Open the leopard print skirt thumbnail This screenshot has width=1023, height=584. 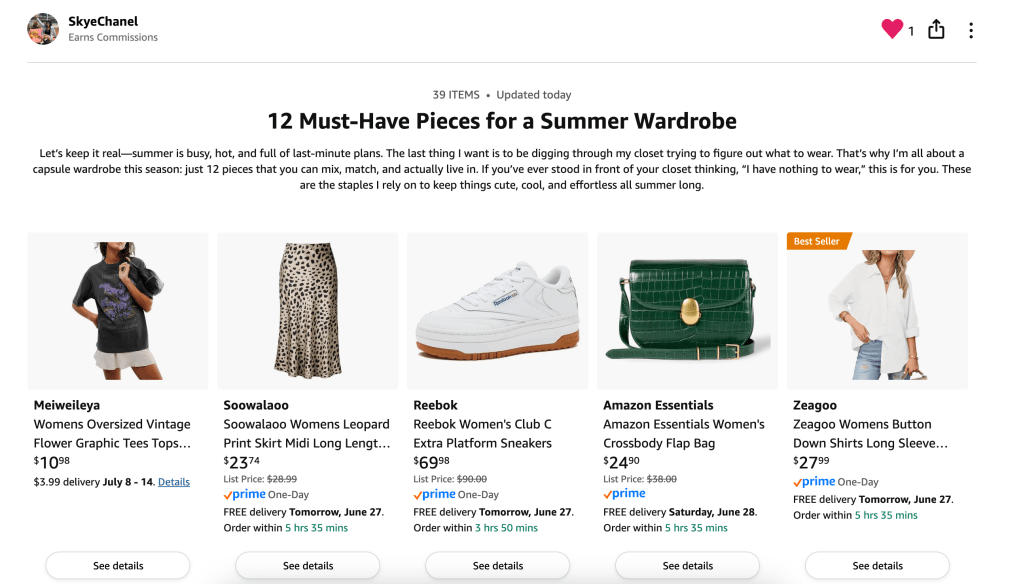[307, 310]
